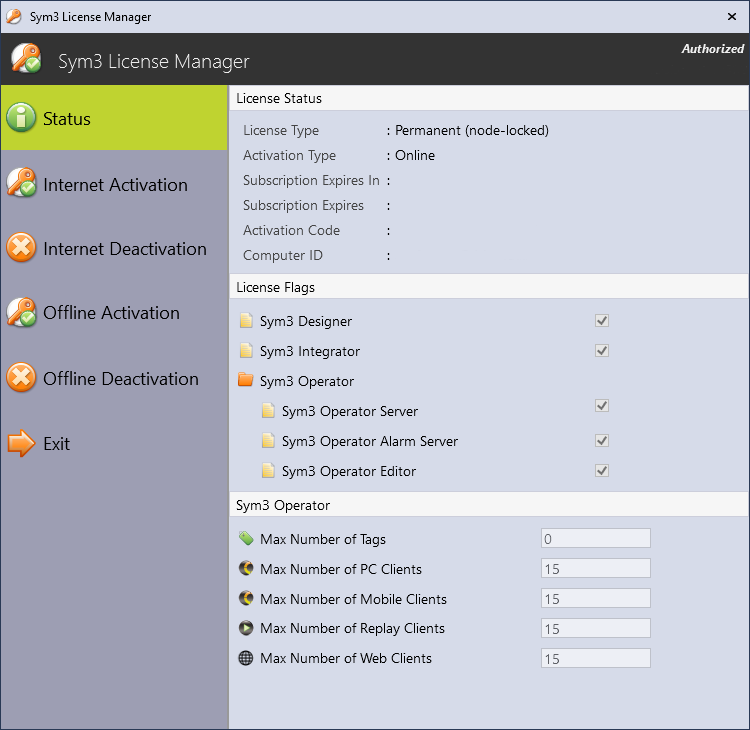This screenshot has height=730, width=750.
Task: Click the Max Number of Mobile Clients label
Action: 353,599
